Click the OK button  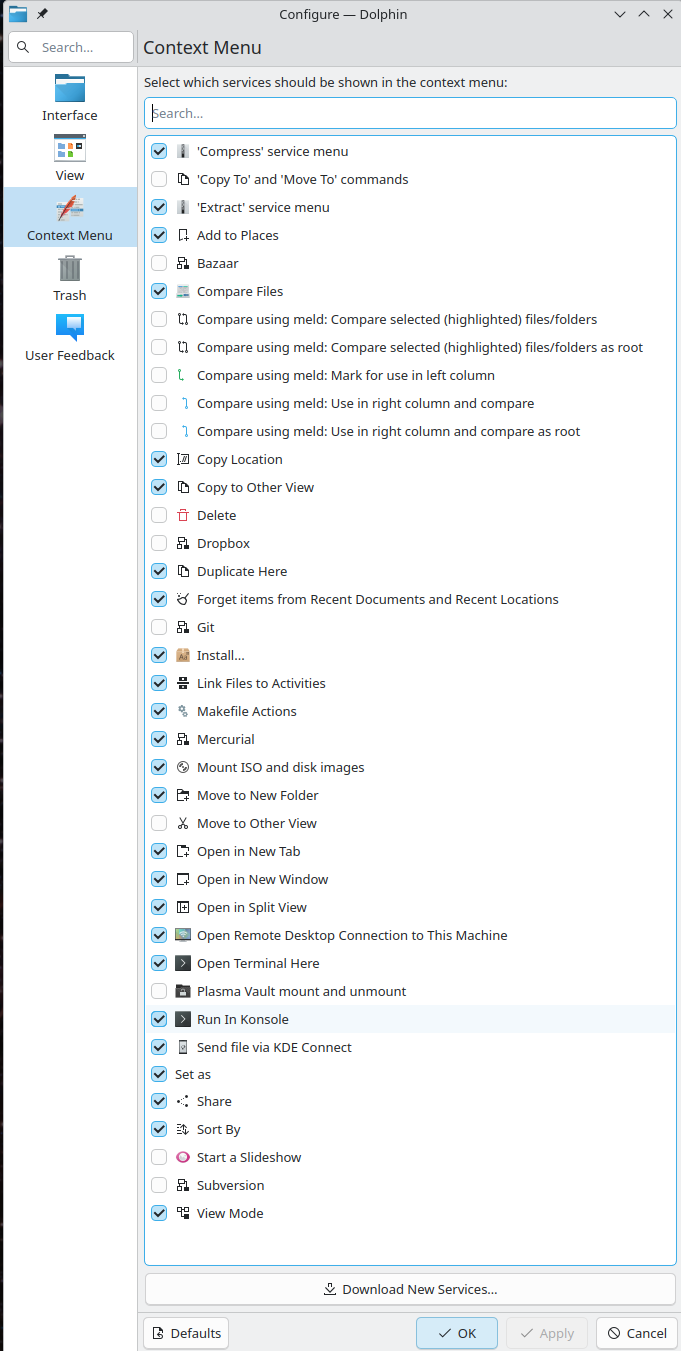click(457, 1333)
